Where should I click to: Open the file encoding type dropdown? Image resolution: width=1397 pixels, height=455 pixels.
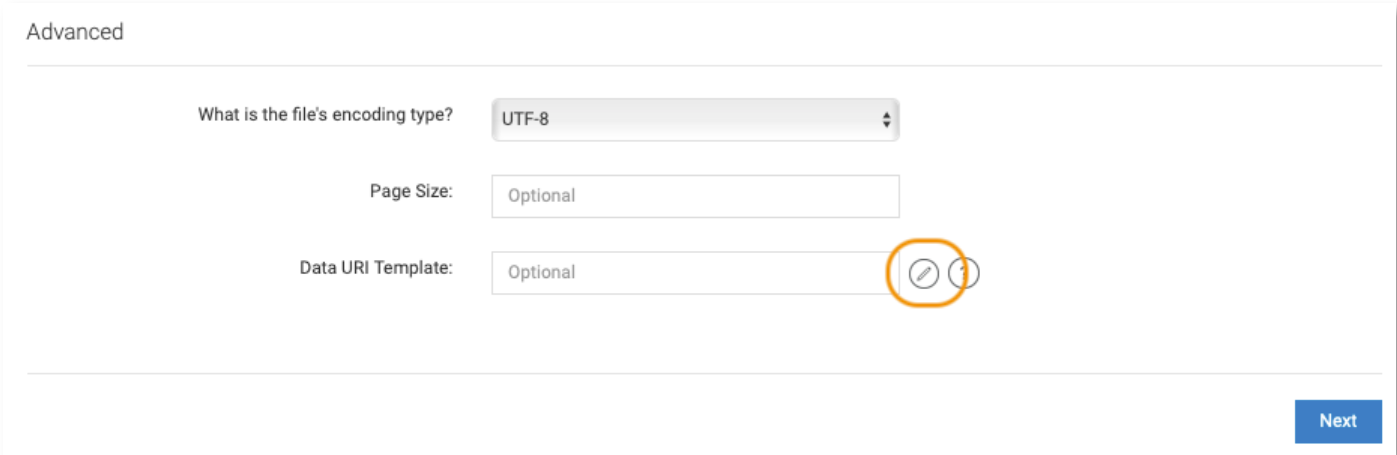pos(694,119)
